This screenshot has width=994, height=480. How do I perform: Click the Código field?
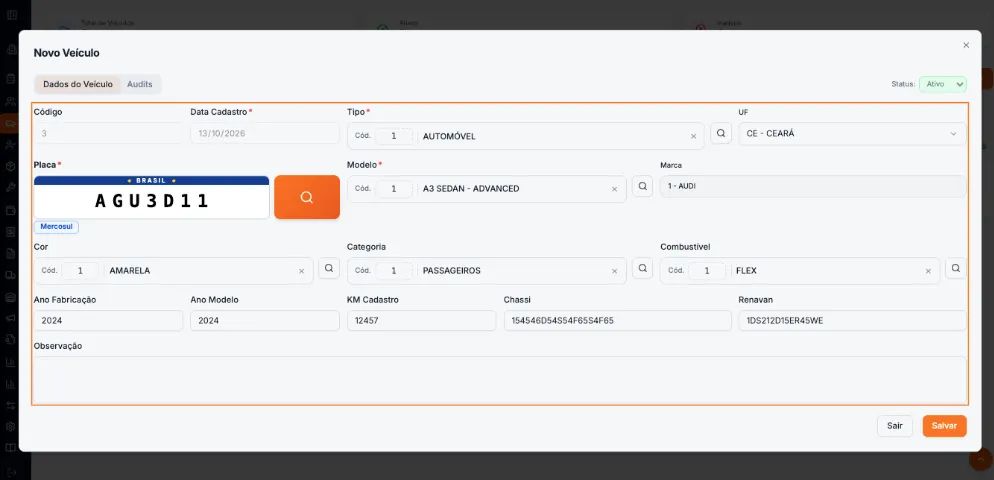[108, 134]
